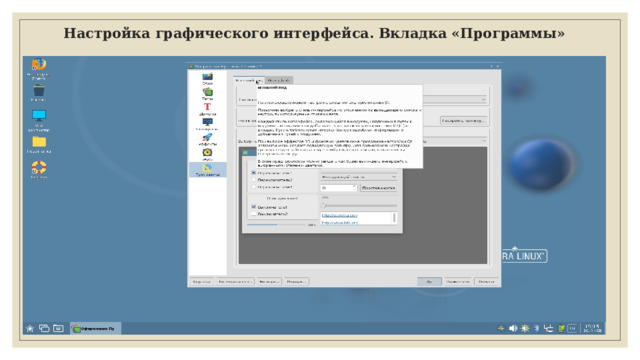640x360 pixels.
Task: Open the themes section icon in sidebar
Action: click(207, 92)
